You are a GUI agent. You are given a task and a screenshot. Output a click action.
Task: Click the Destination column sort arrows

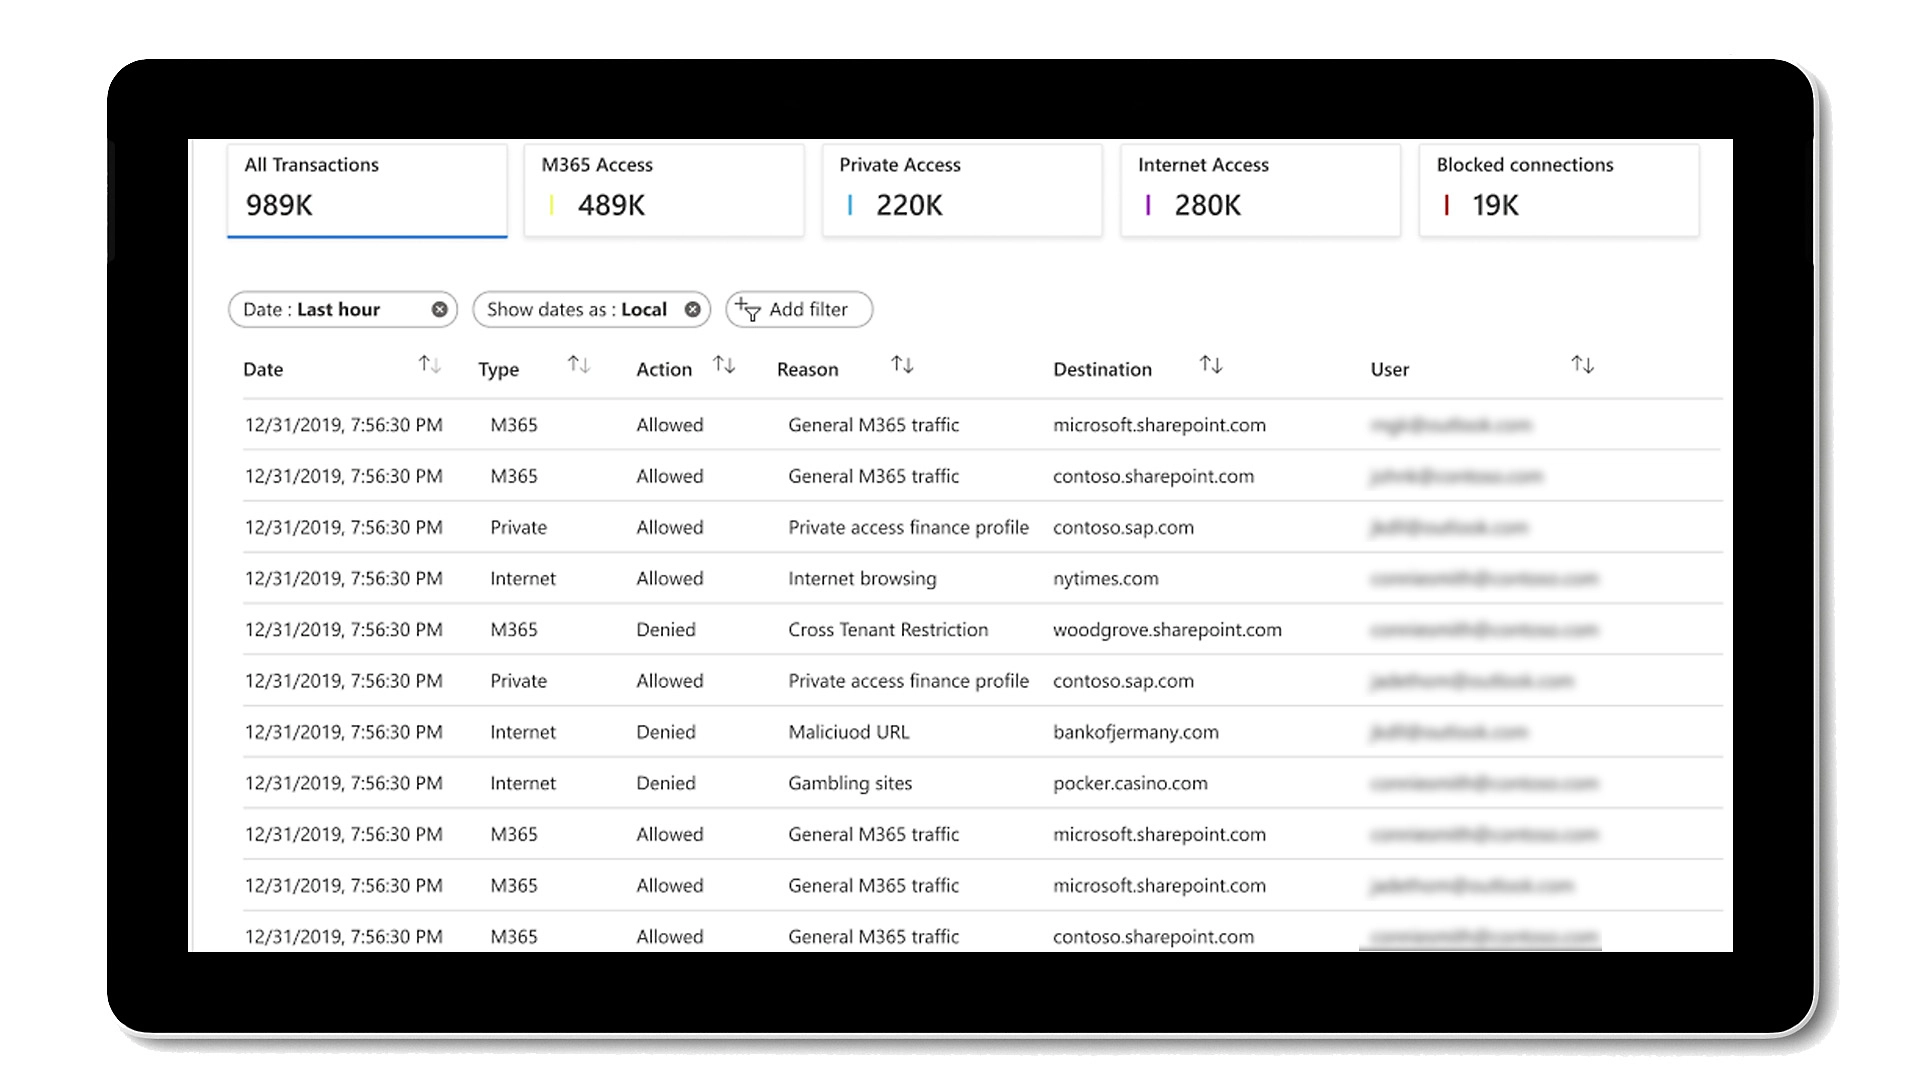pos(1210,365)
